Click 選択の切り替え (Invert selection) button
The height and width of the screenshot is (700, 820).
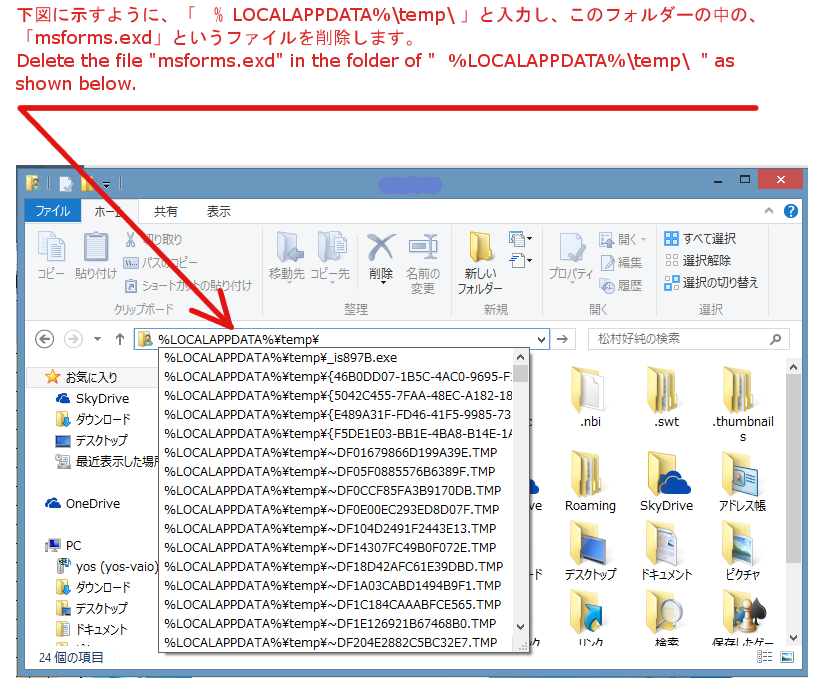[711, 283]
